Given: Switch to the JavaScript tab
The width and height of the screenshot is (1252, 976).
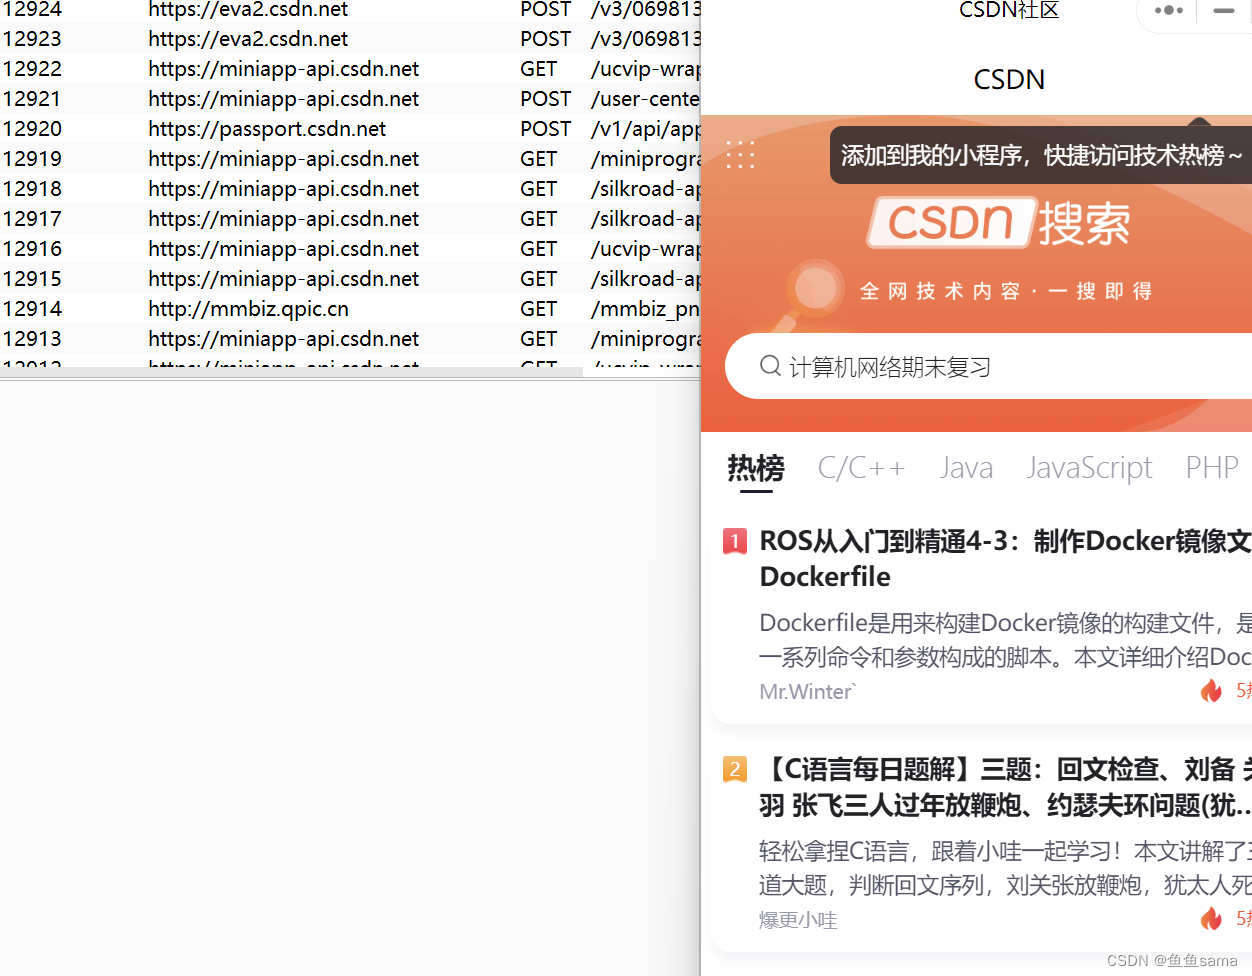Looking at the screenshot, I should pos(1089,468).
